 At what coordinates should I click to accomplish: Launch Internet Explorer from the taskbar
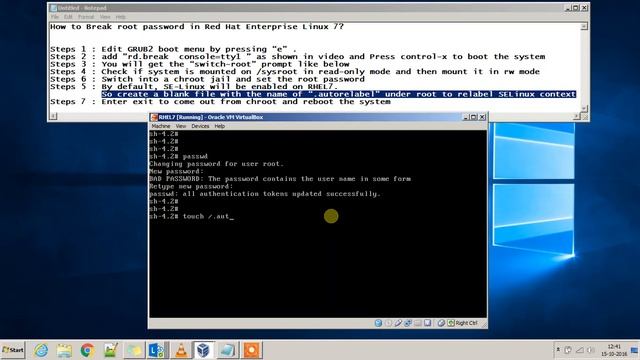[x=41, y=350]
